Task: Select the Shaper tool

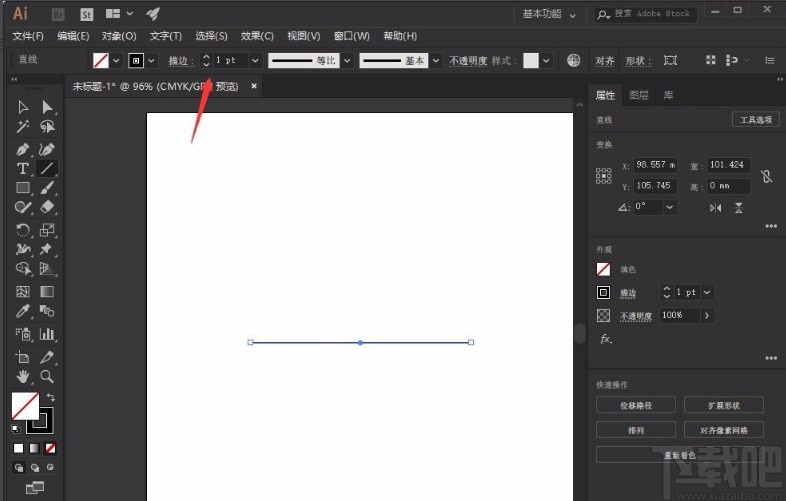Action: pos(23,207)
